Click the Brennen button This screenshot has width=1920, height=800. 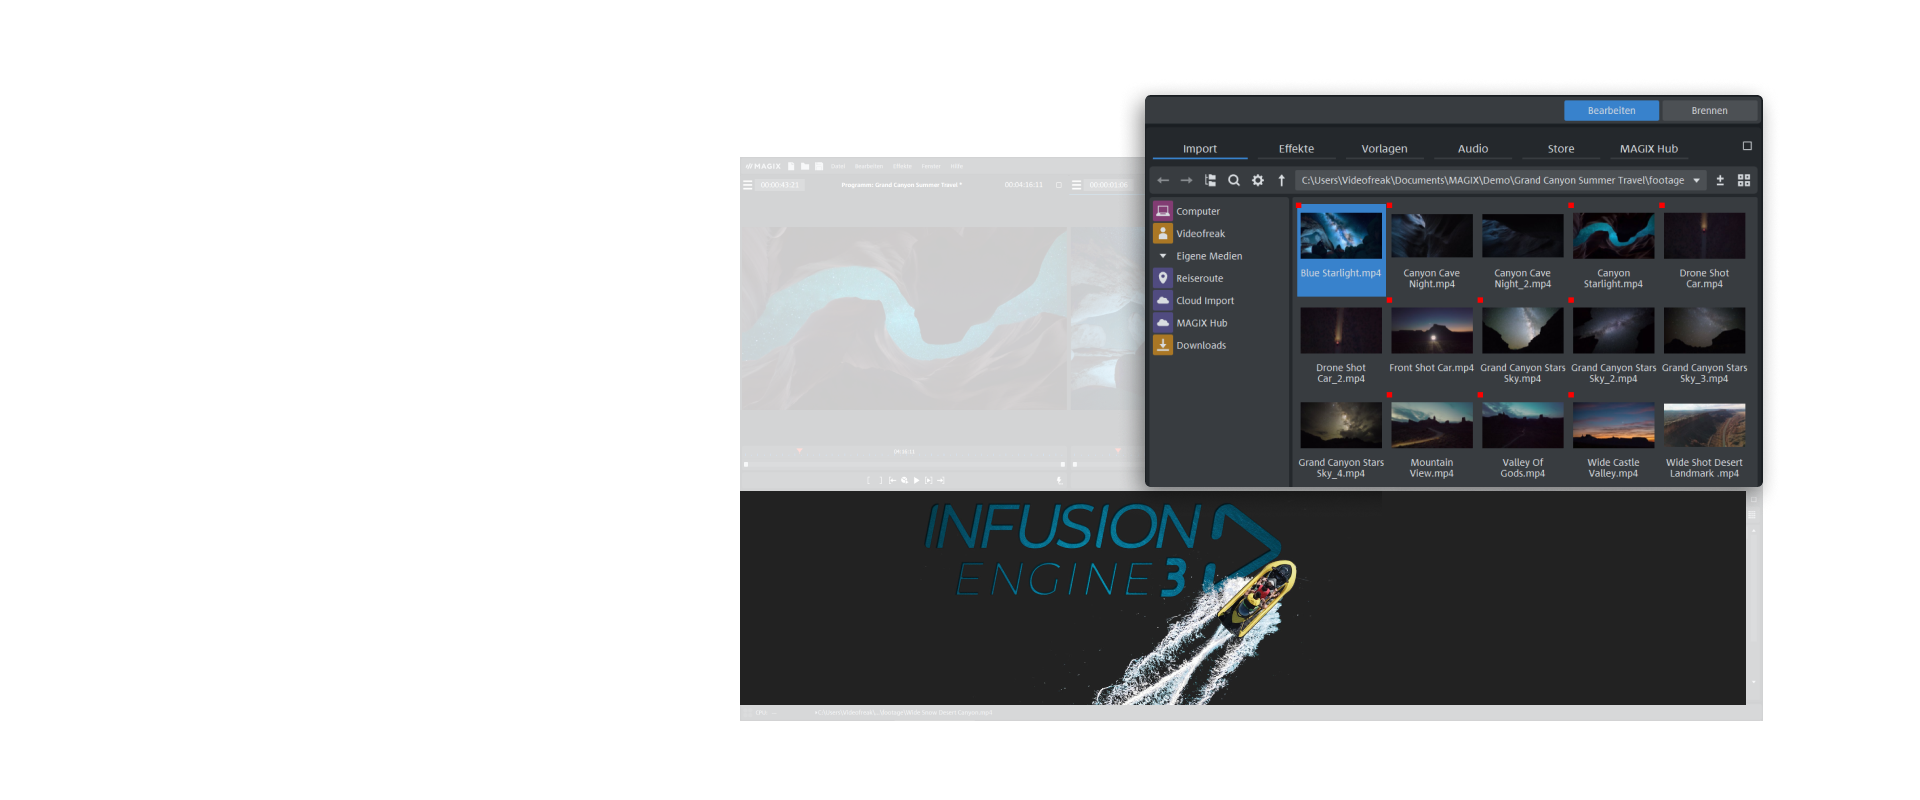[x=1709, y=111]
